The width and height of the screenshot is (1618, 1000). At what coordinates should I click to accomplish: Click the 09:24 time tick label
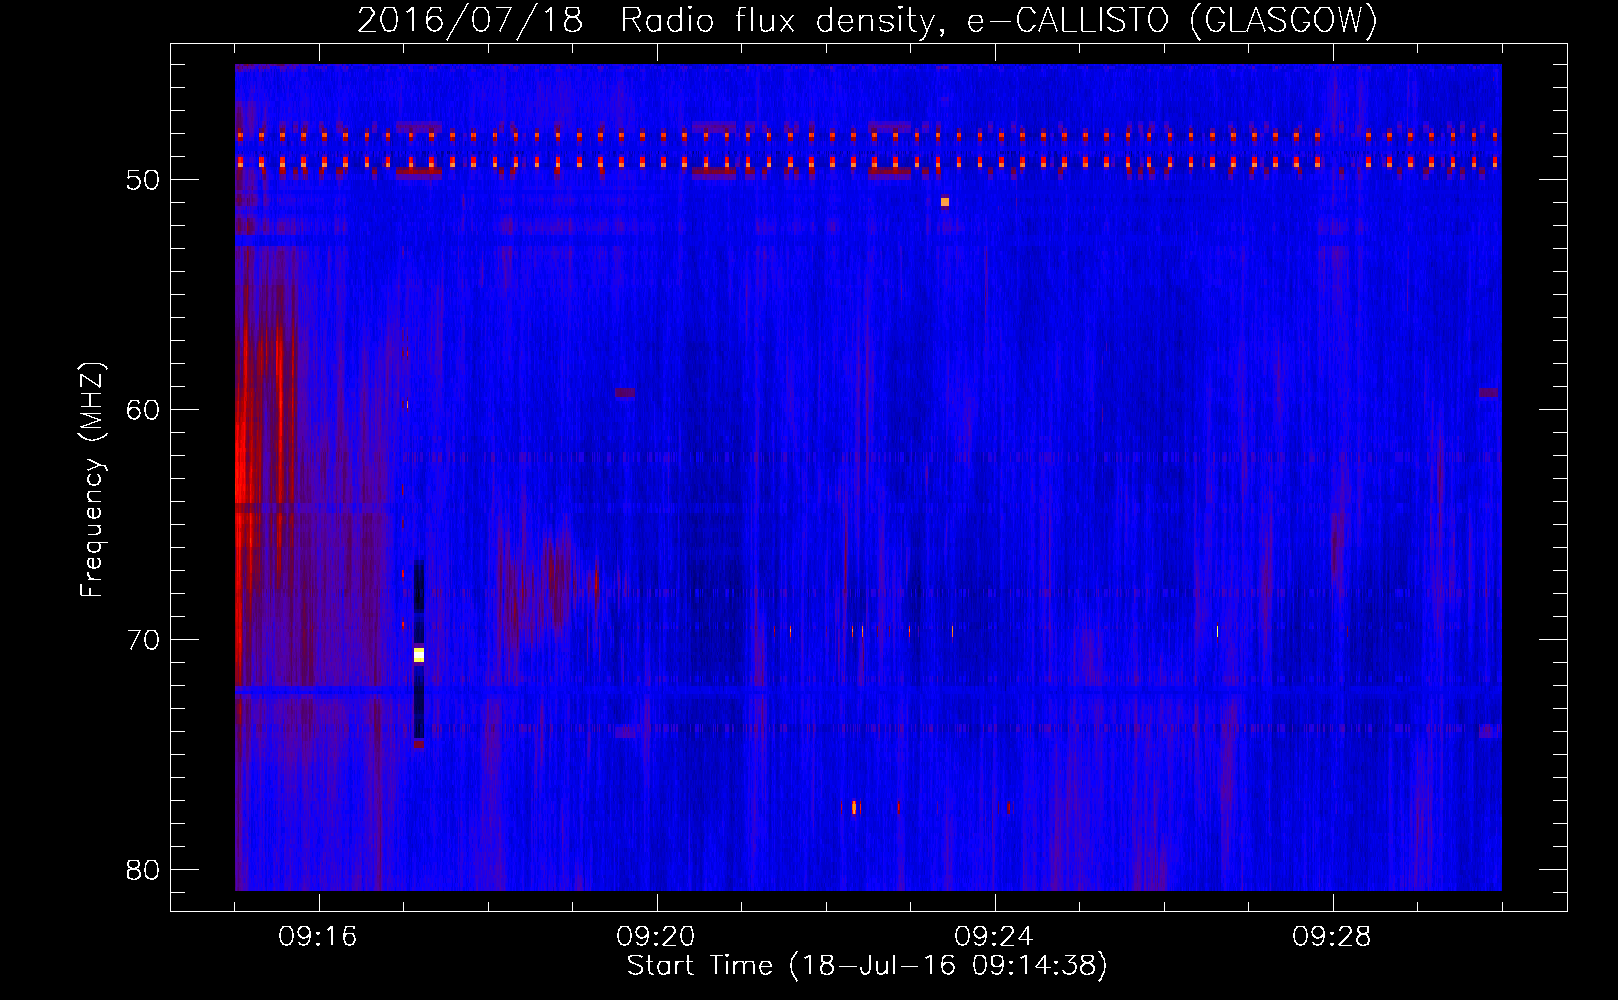pos(994,937)
